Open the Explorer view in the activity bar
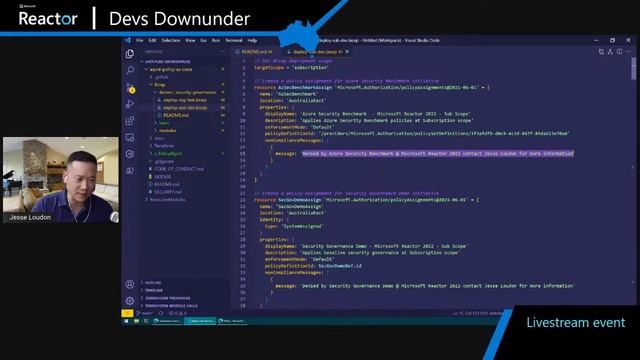The height and width of the screenshot is (360, 640). 130,54
